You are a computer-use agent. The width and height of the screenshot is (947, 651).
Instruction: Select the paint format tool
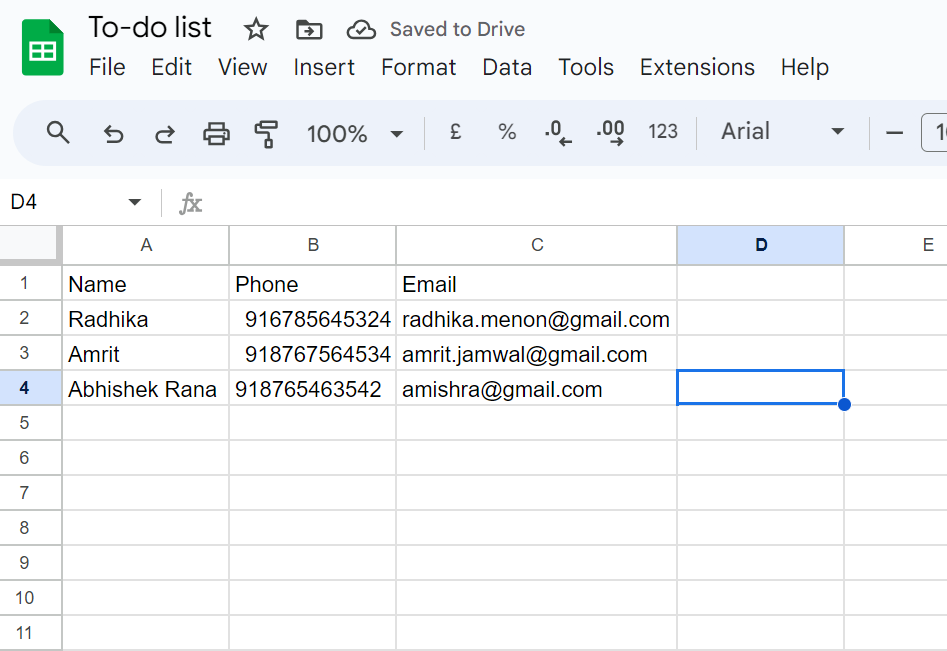click(x=266, y=133)
